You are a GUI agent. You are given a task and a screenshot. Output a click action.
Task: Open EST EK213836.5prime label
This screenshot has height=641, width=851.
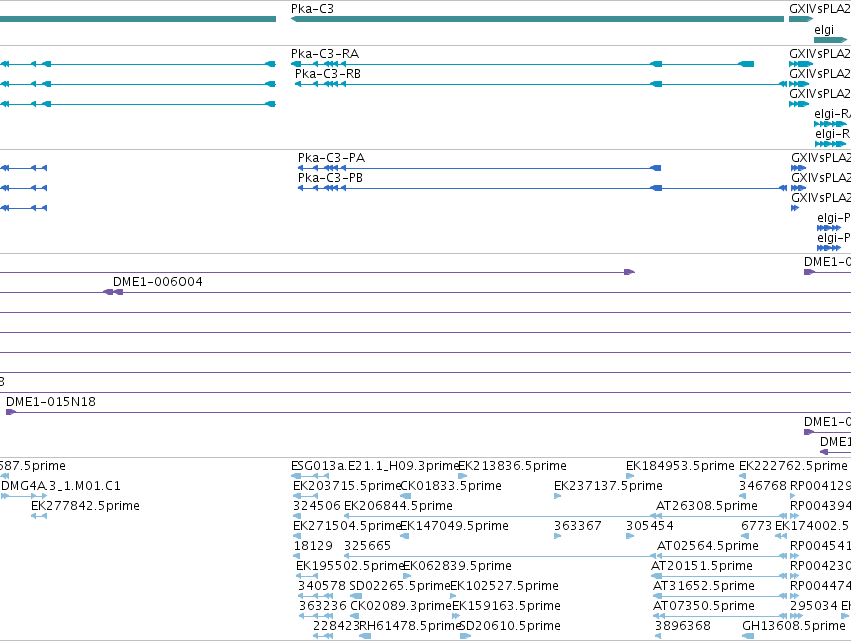pyautogui.click(x=512, y=466)
